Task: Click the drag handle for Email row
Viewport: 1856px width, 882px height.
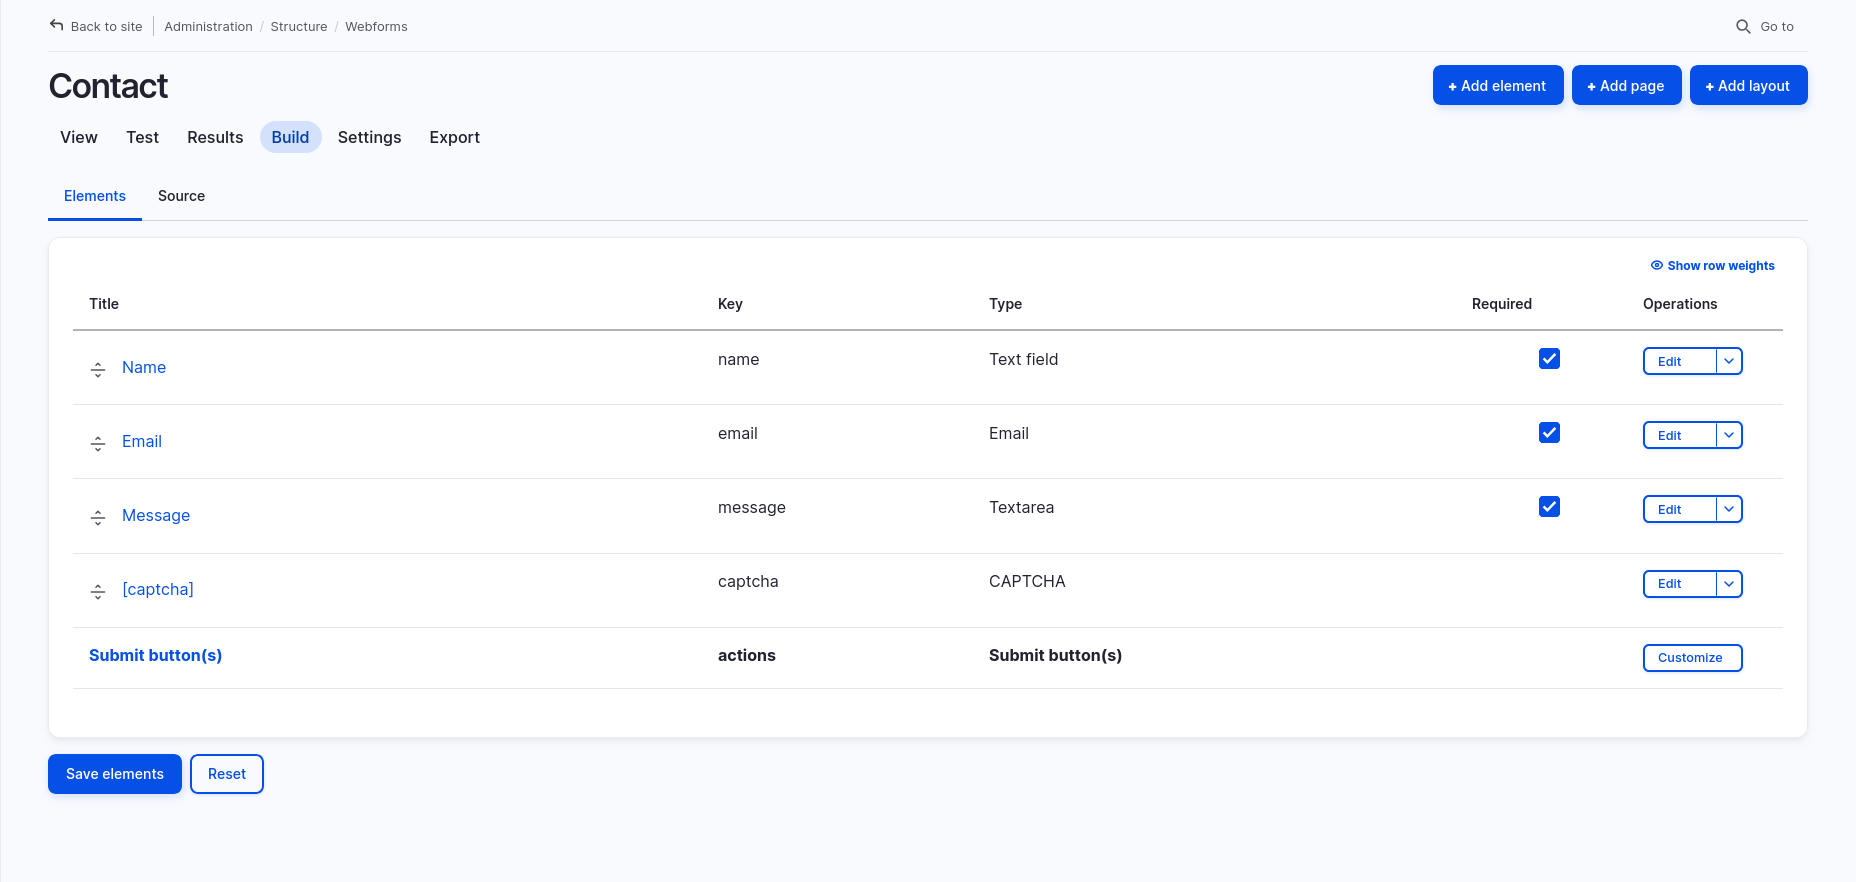Action: pyautogui.click(x=98, y=444)
